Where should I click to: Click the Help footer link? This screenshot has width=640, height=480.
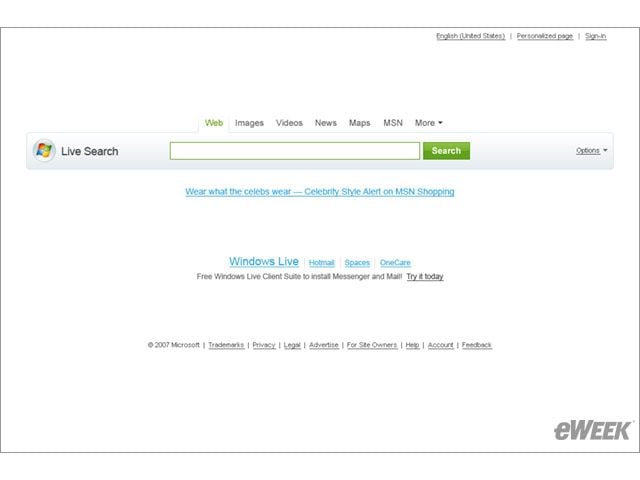coord(412,345)
